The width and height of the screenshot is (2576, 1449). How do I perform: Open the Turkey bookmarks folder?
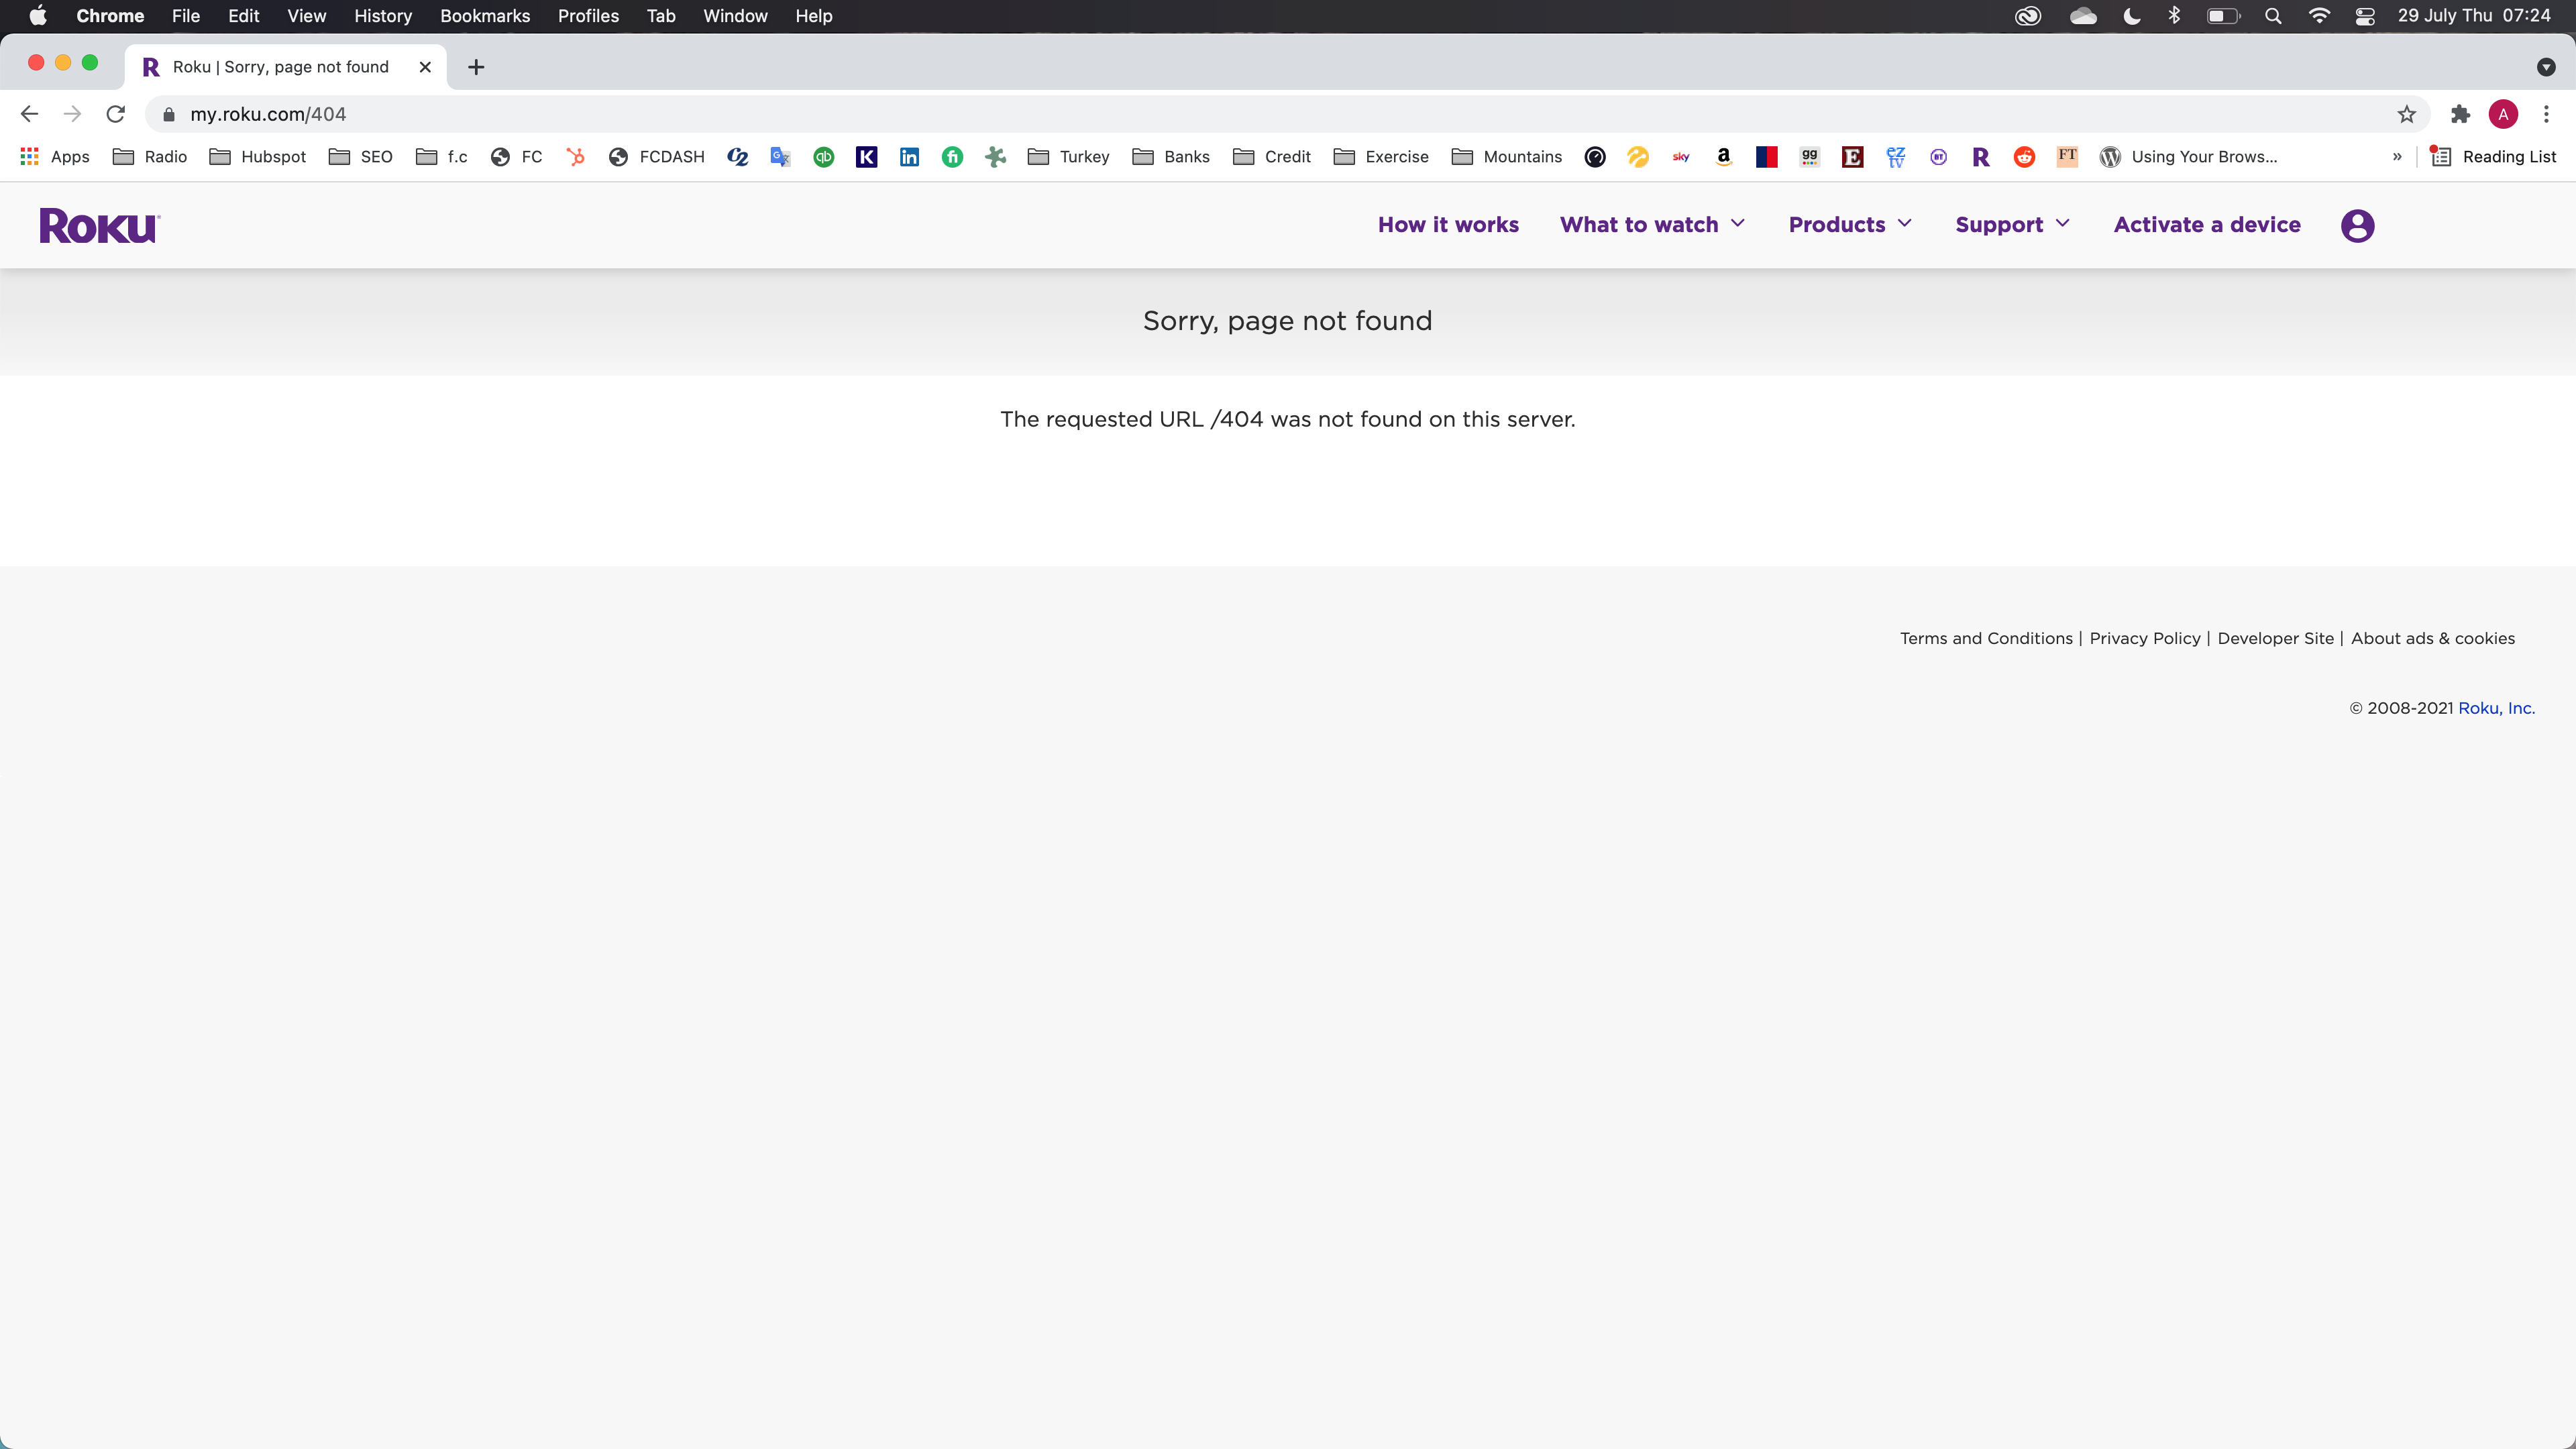1069,157
